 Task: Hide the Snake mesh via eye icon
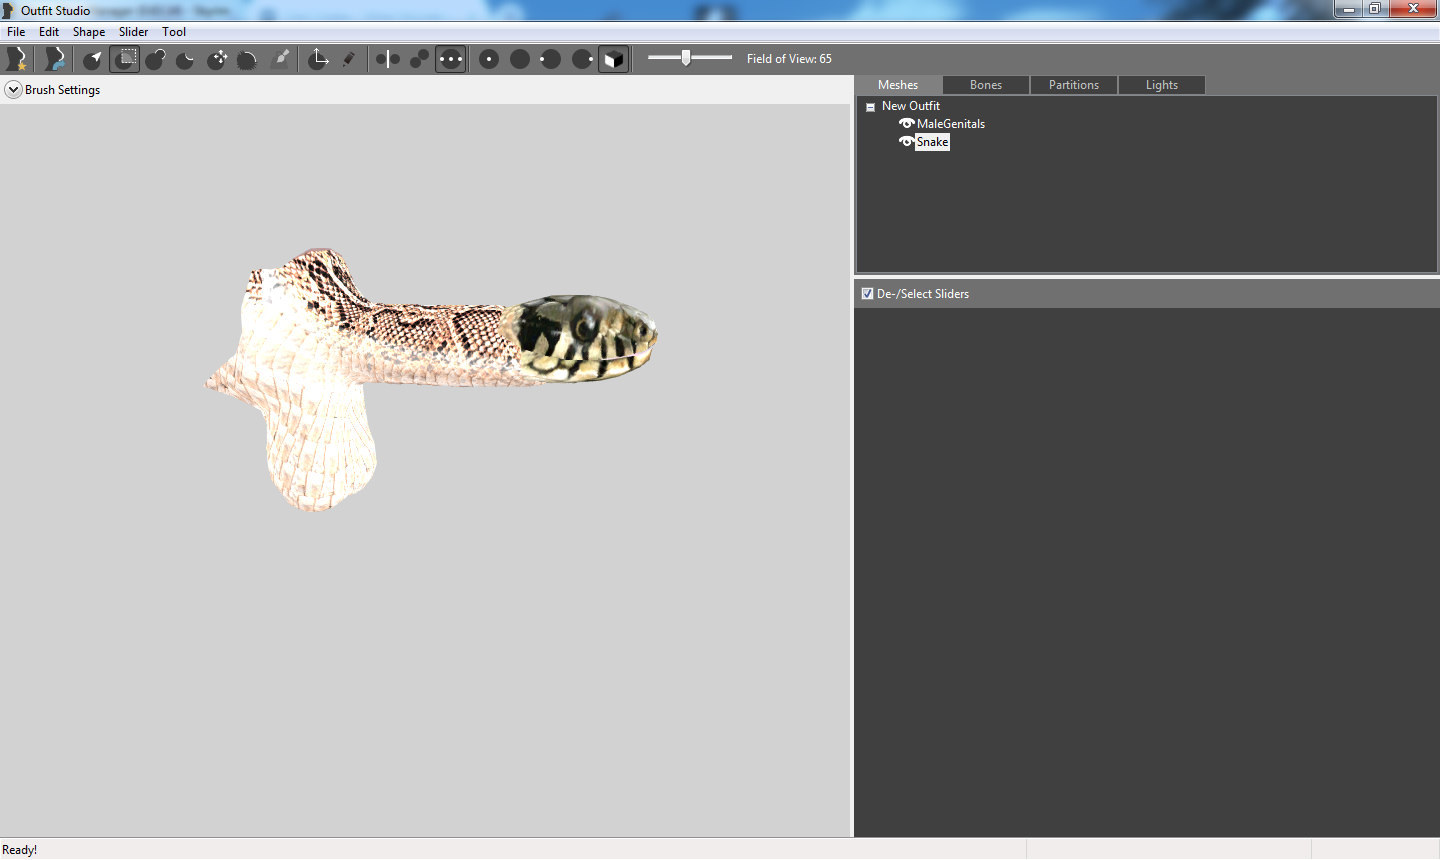[906, 142]
